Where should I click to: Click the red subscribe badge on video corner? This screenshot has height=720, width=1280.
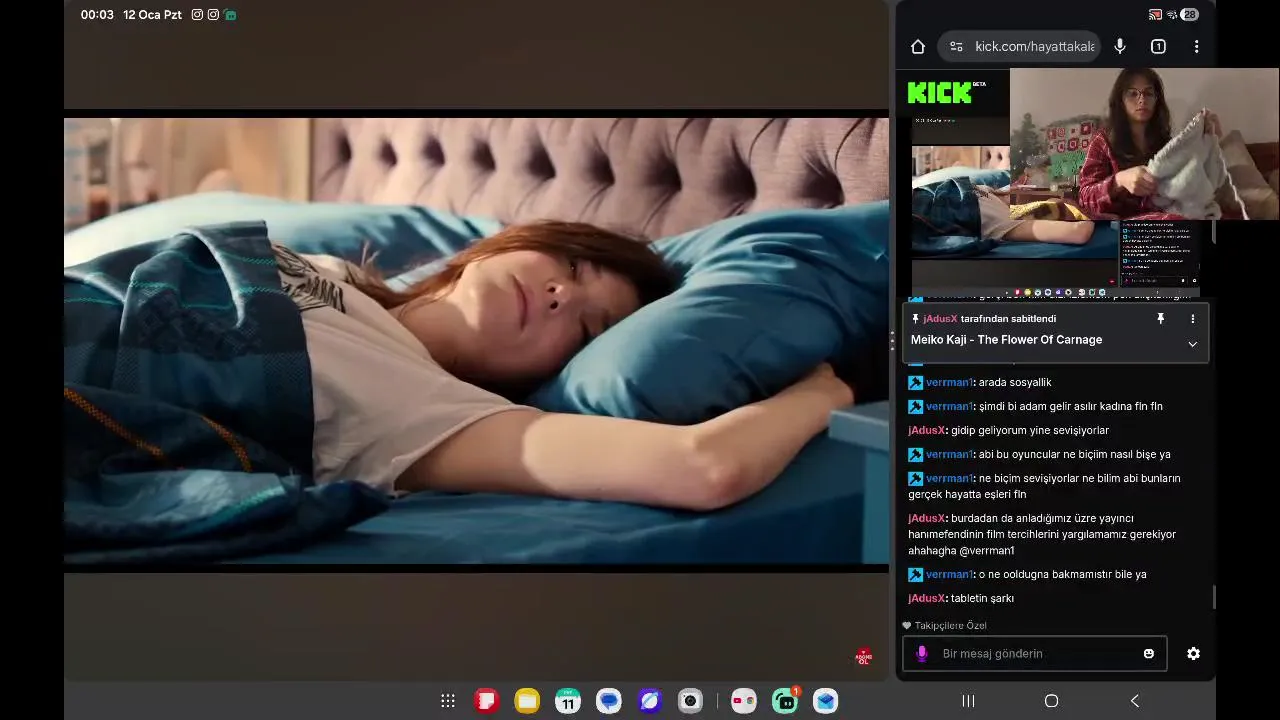coord(864,657)
